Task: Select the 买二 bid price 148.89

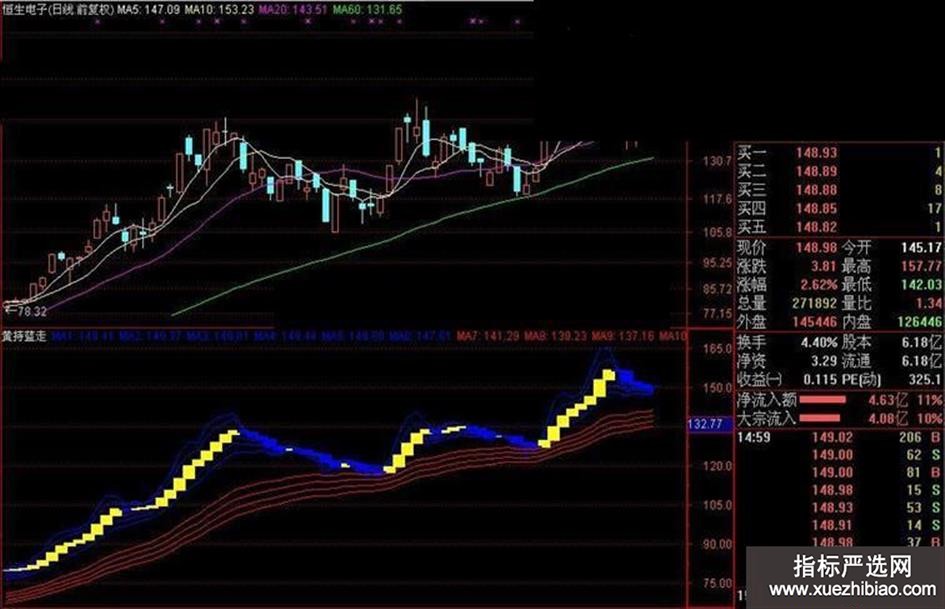Action: 816,171
